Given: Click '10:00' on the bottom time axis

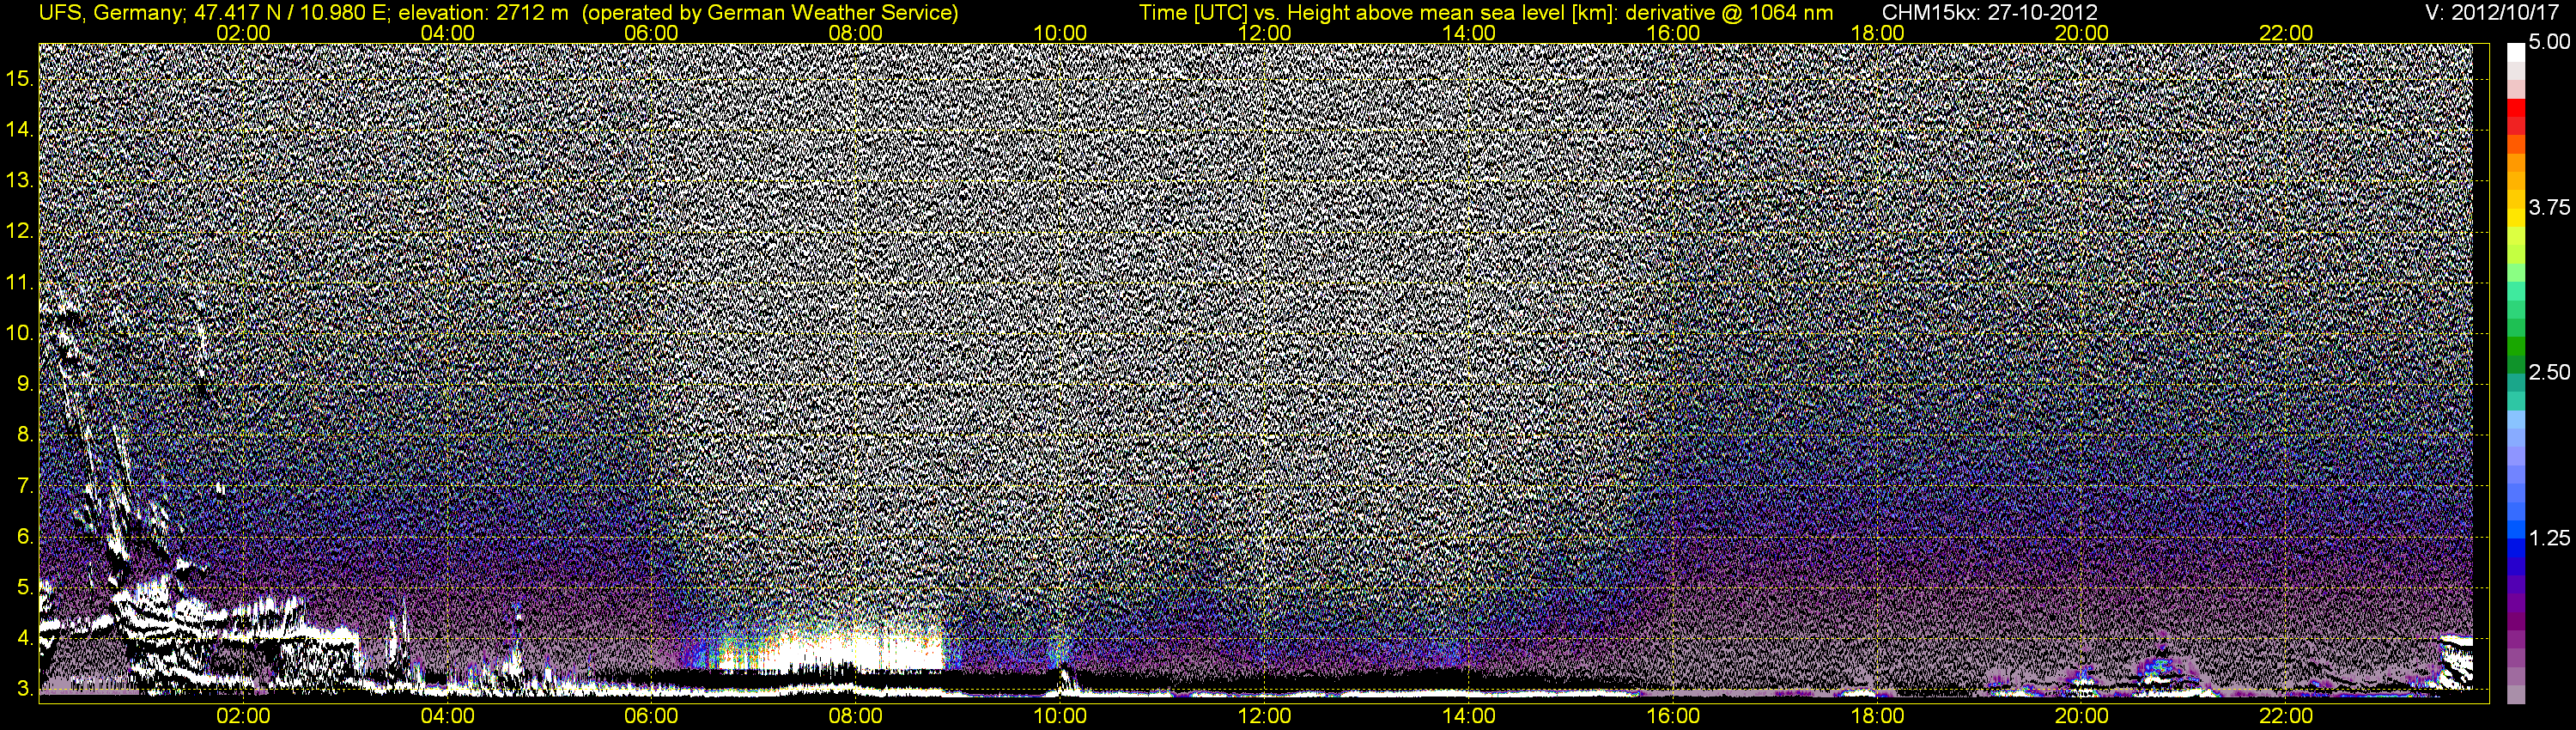Looking at the screenshot, I should [1060, 716].
